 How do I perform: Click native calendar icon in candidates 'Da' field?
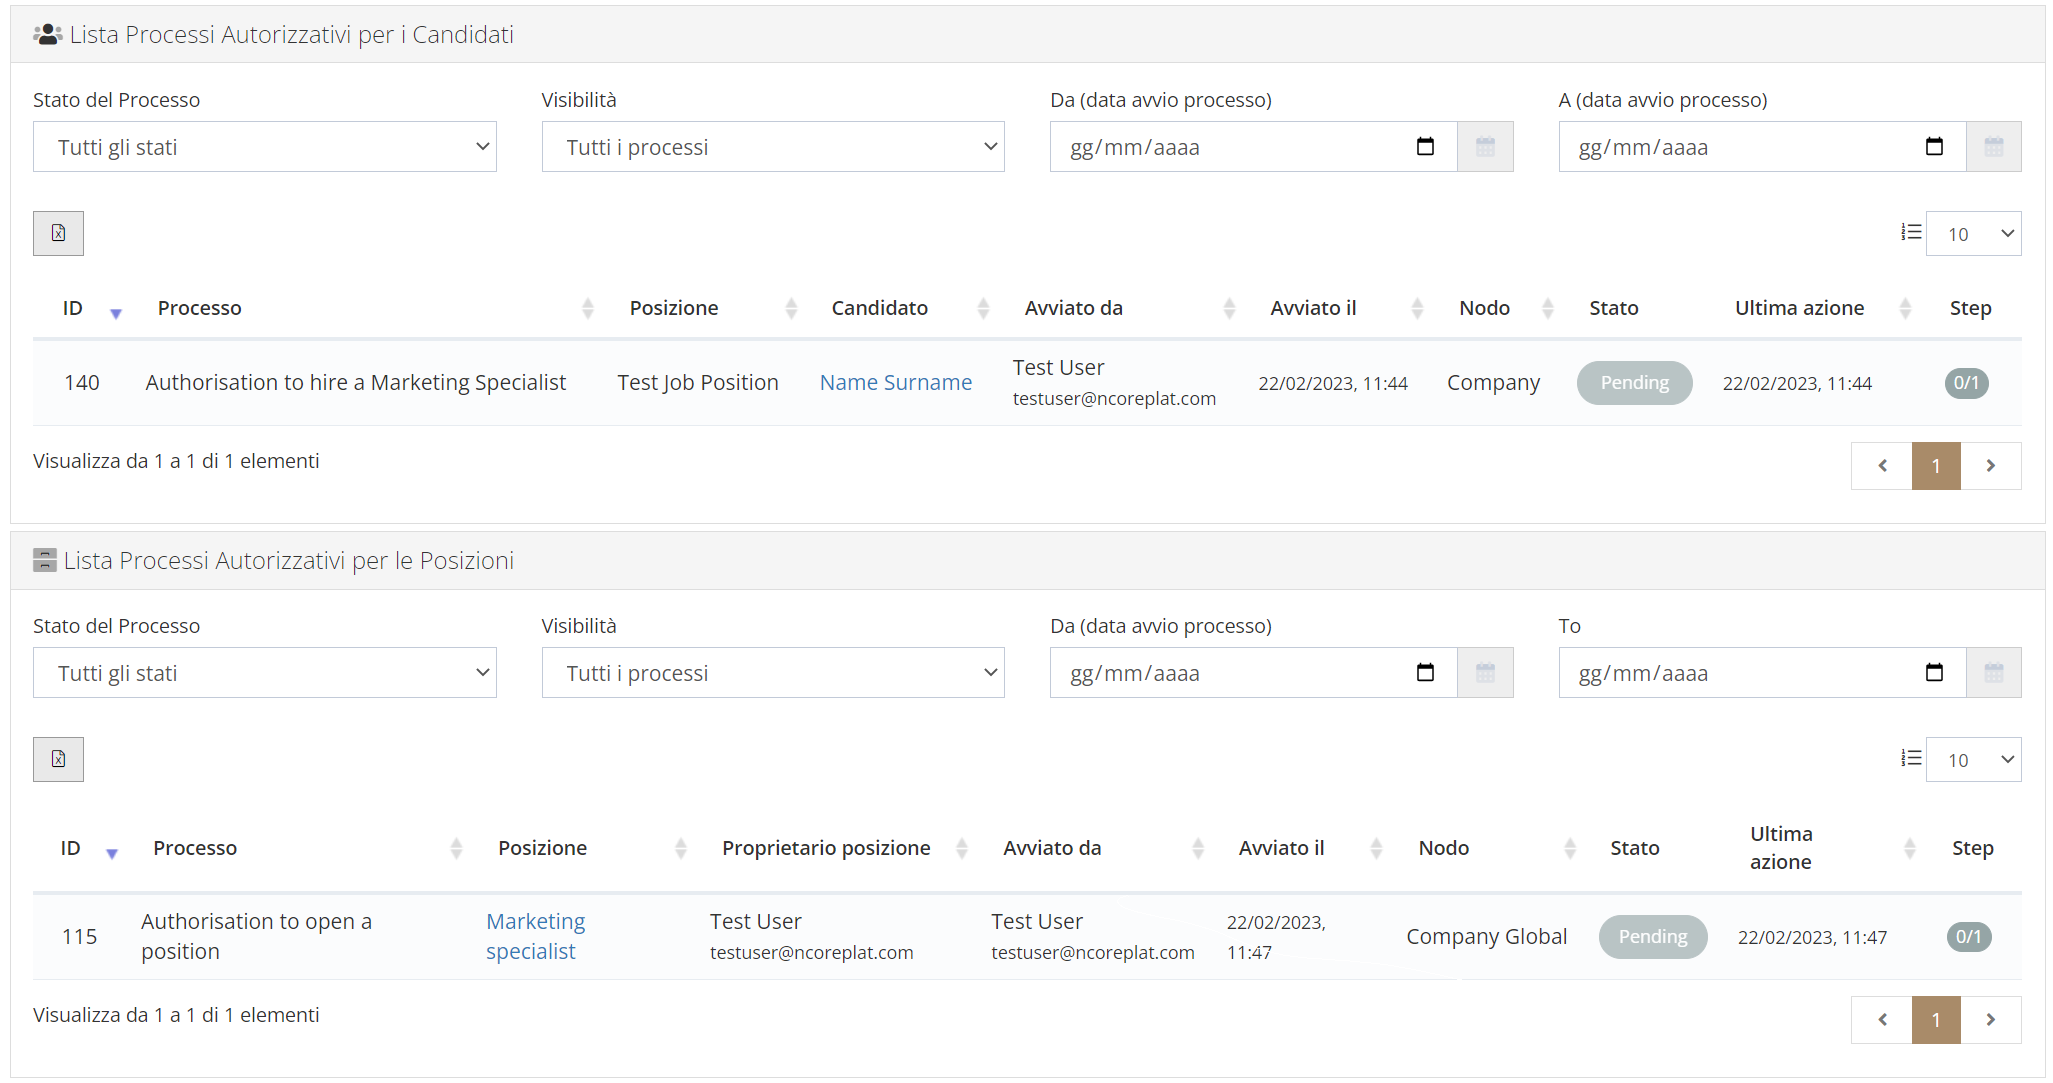tap(1425, 147)
